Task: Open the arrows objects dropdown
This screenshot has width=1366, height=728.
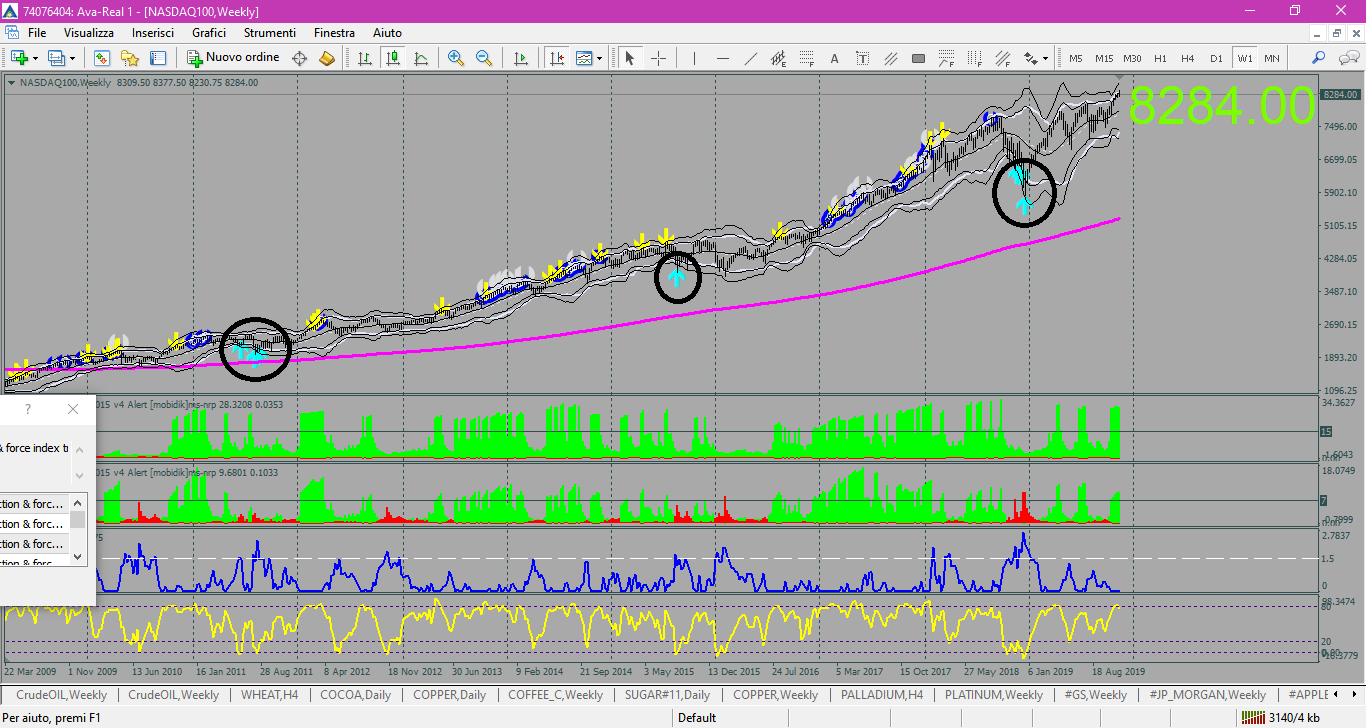Action: 1036,58
